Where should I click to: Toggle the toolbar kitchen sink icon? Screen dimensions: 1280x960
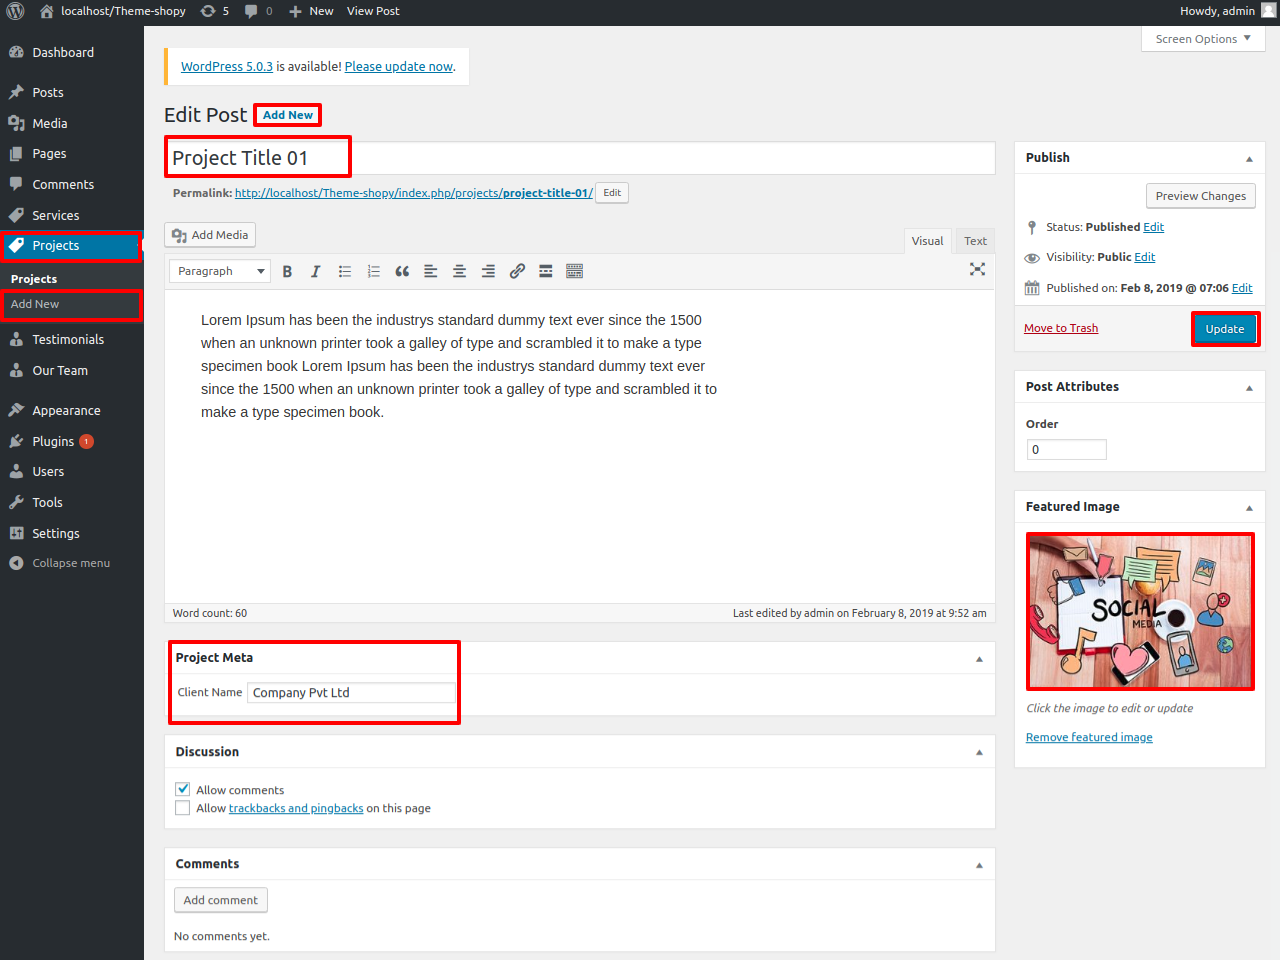tap(574, 271)
